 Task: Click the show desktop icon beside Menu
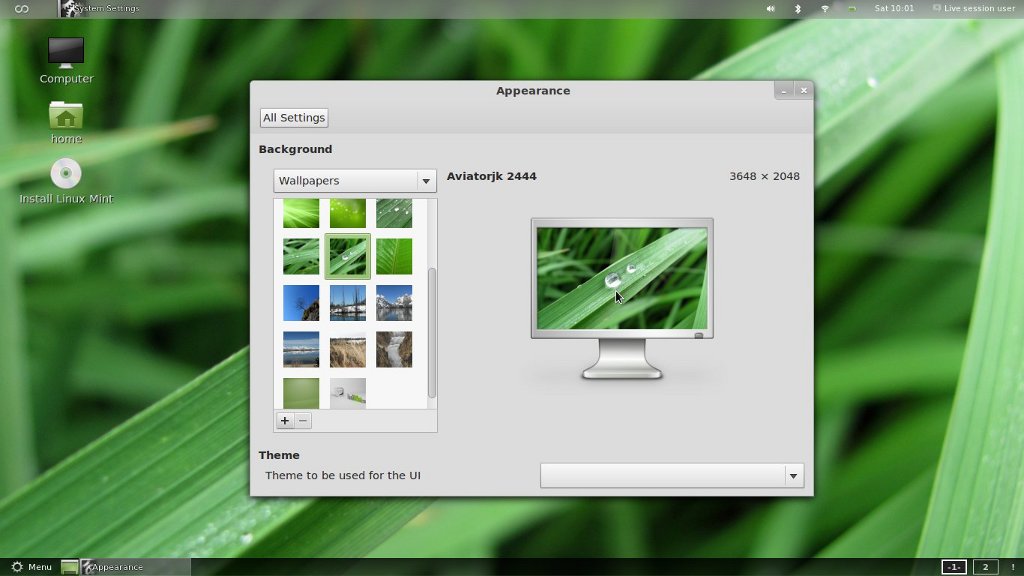[x=69, y=567]
